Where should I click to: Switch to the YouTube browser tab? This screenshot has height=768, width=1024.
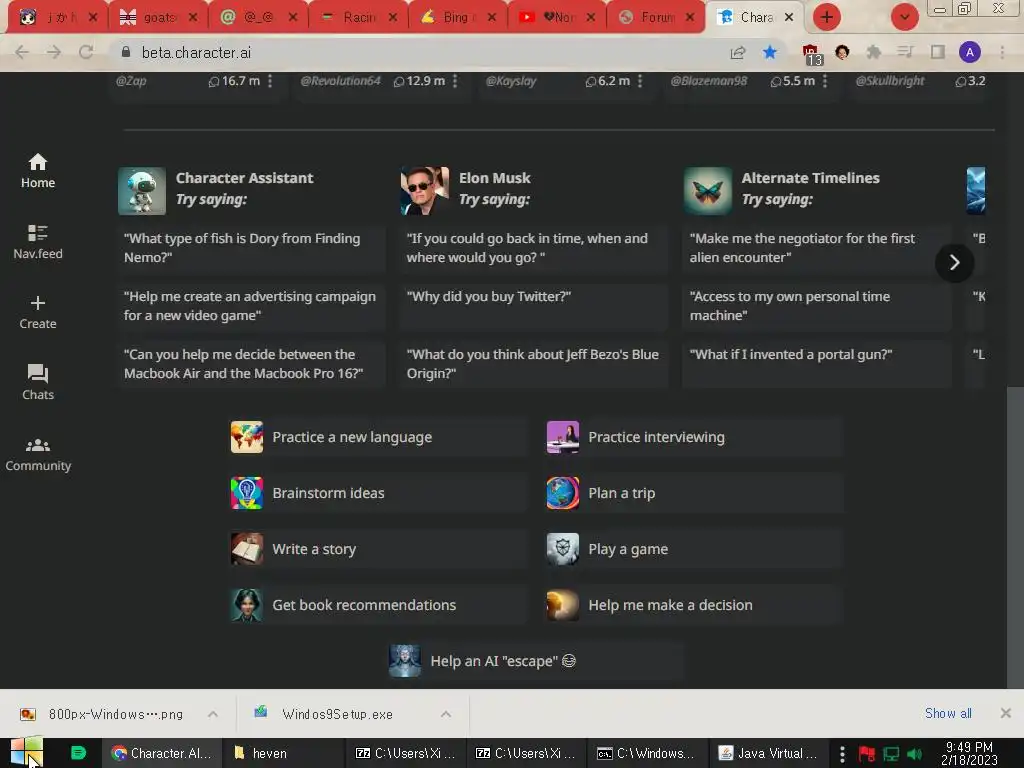pyautogui.click(x=556, y=18)
